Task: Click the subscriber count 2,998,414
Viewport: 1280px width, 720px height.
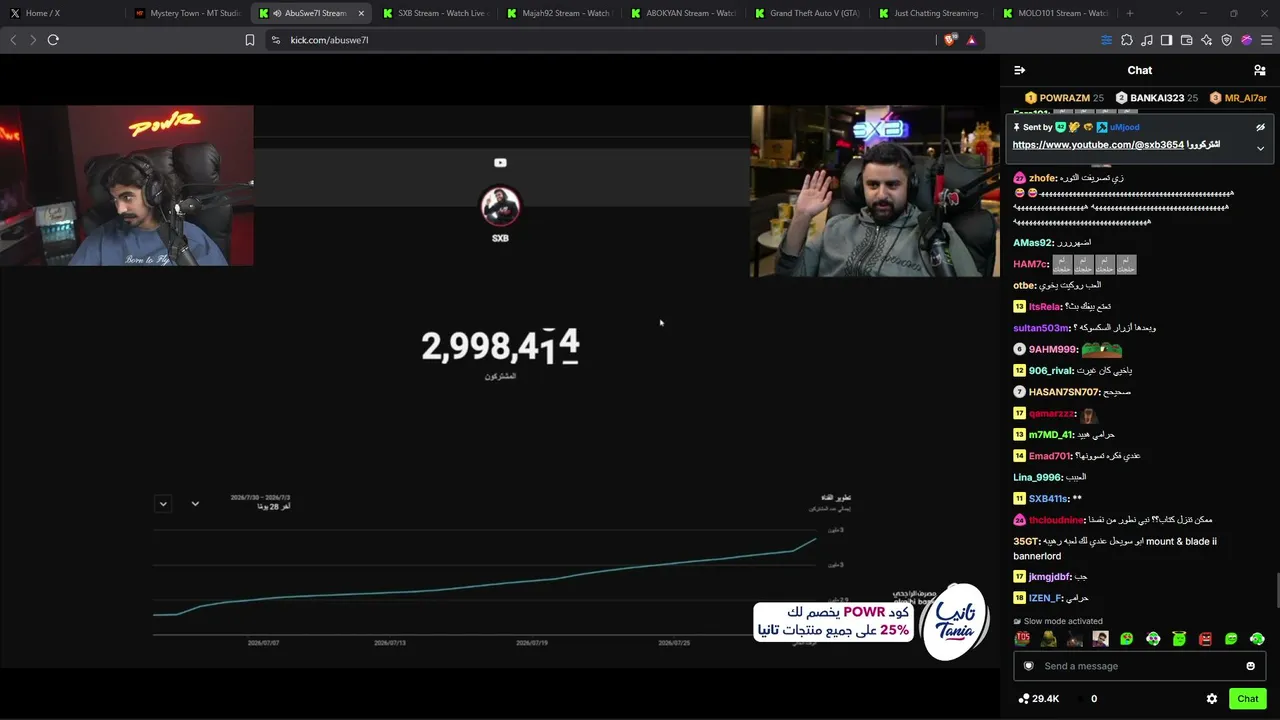Action: pyautogui.click(x=500, y=347)
